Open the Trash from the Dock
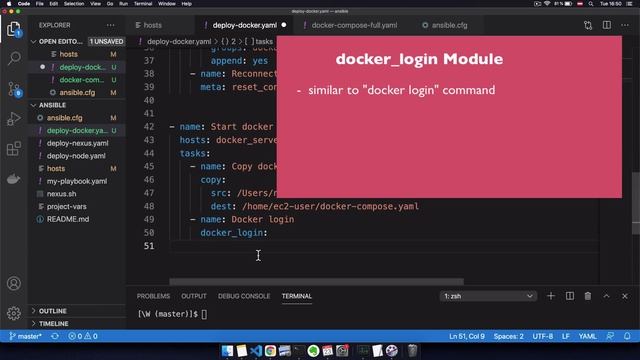Screen dimensions: 640x360 [x=413, y=351]
